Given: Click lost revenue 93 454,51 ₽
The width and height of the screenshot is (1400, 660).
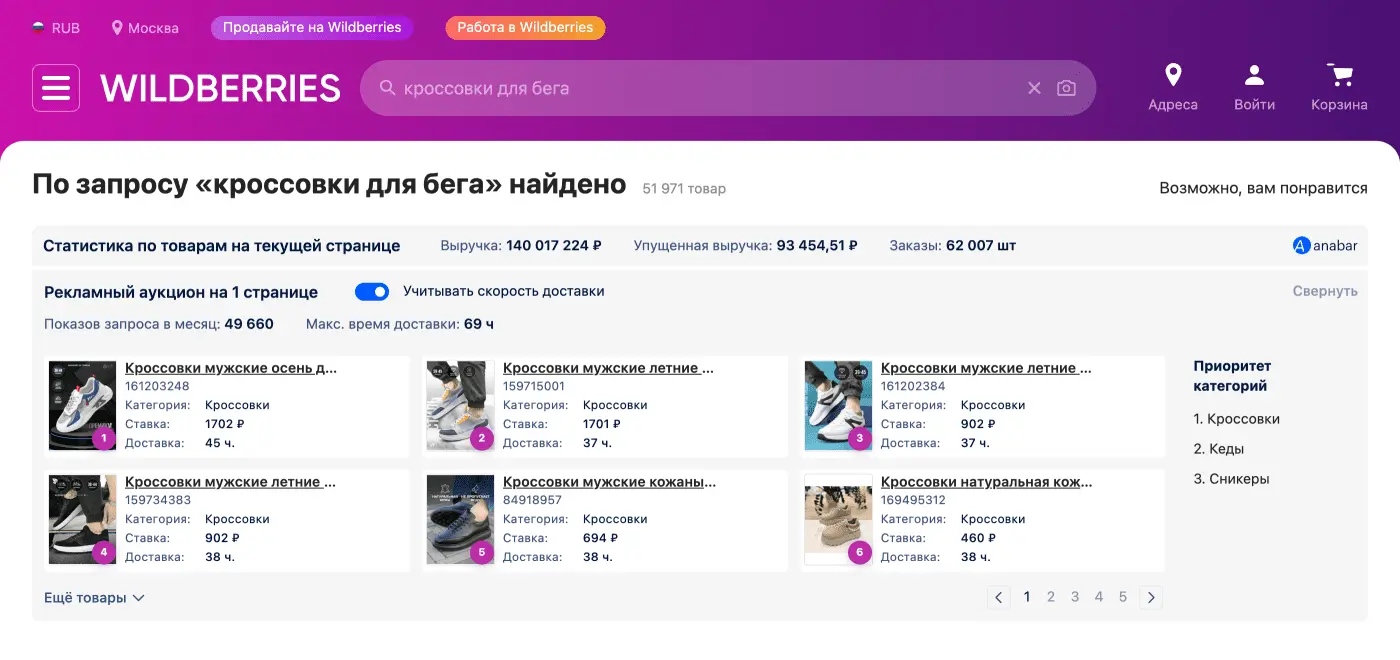Looking at the screenshot, I should pos(817,246).
